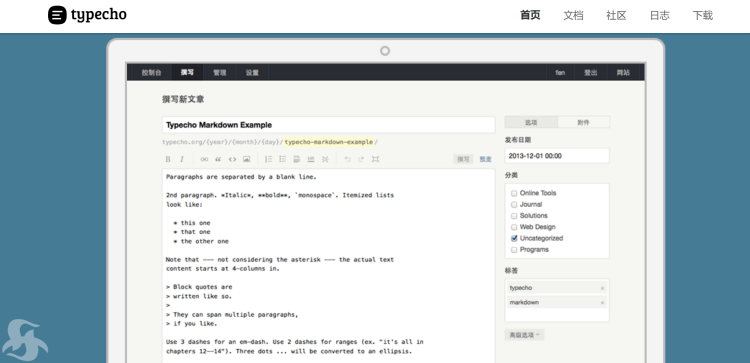Expand the 高级选项 advanced options

point(524,335)
